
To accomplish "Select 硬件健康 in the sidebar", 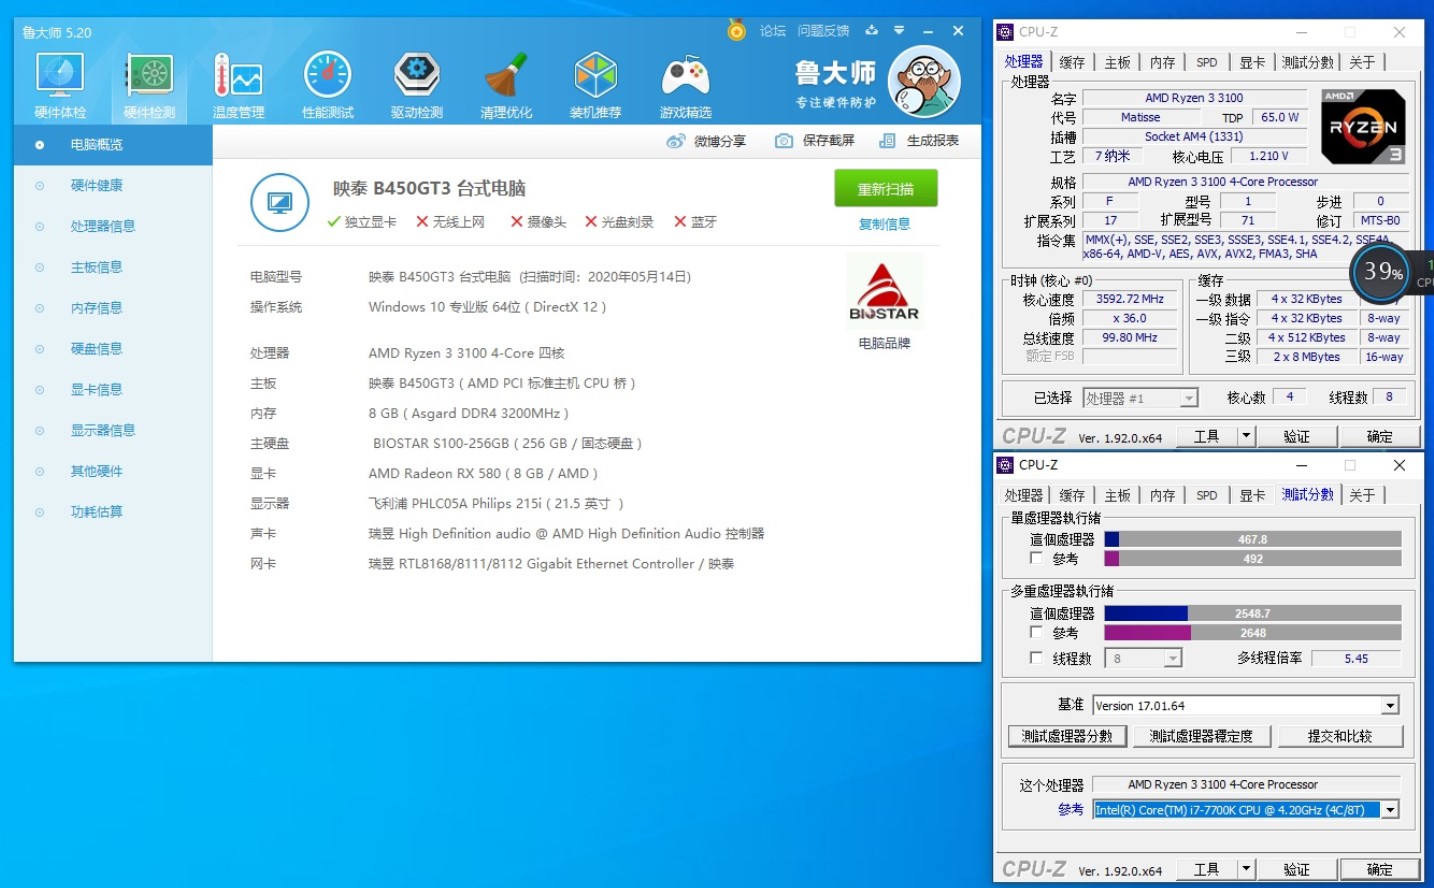I will click(x=113, y=185).
